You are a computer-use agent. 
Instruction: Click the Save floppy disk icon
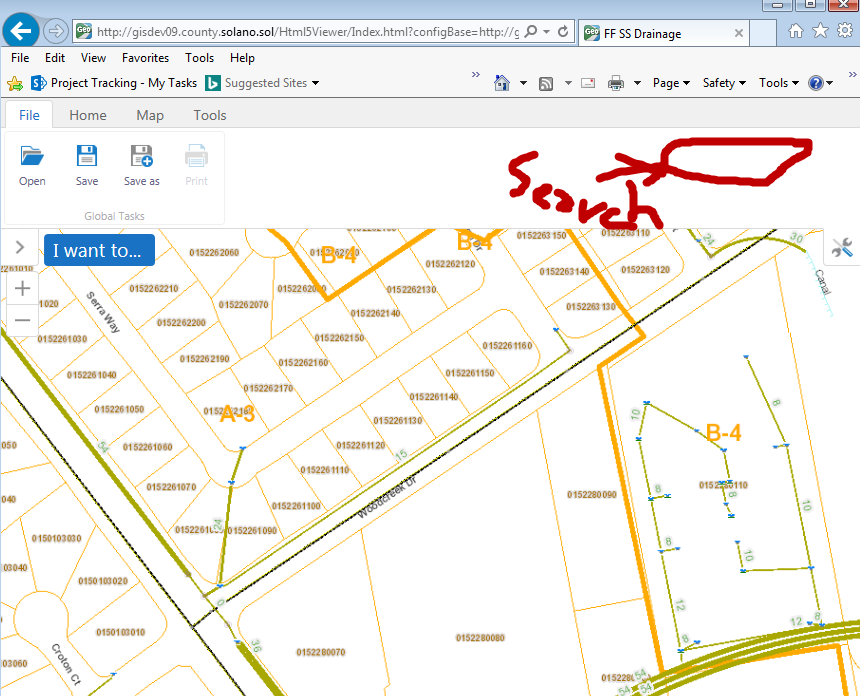(x=87, y=156)
